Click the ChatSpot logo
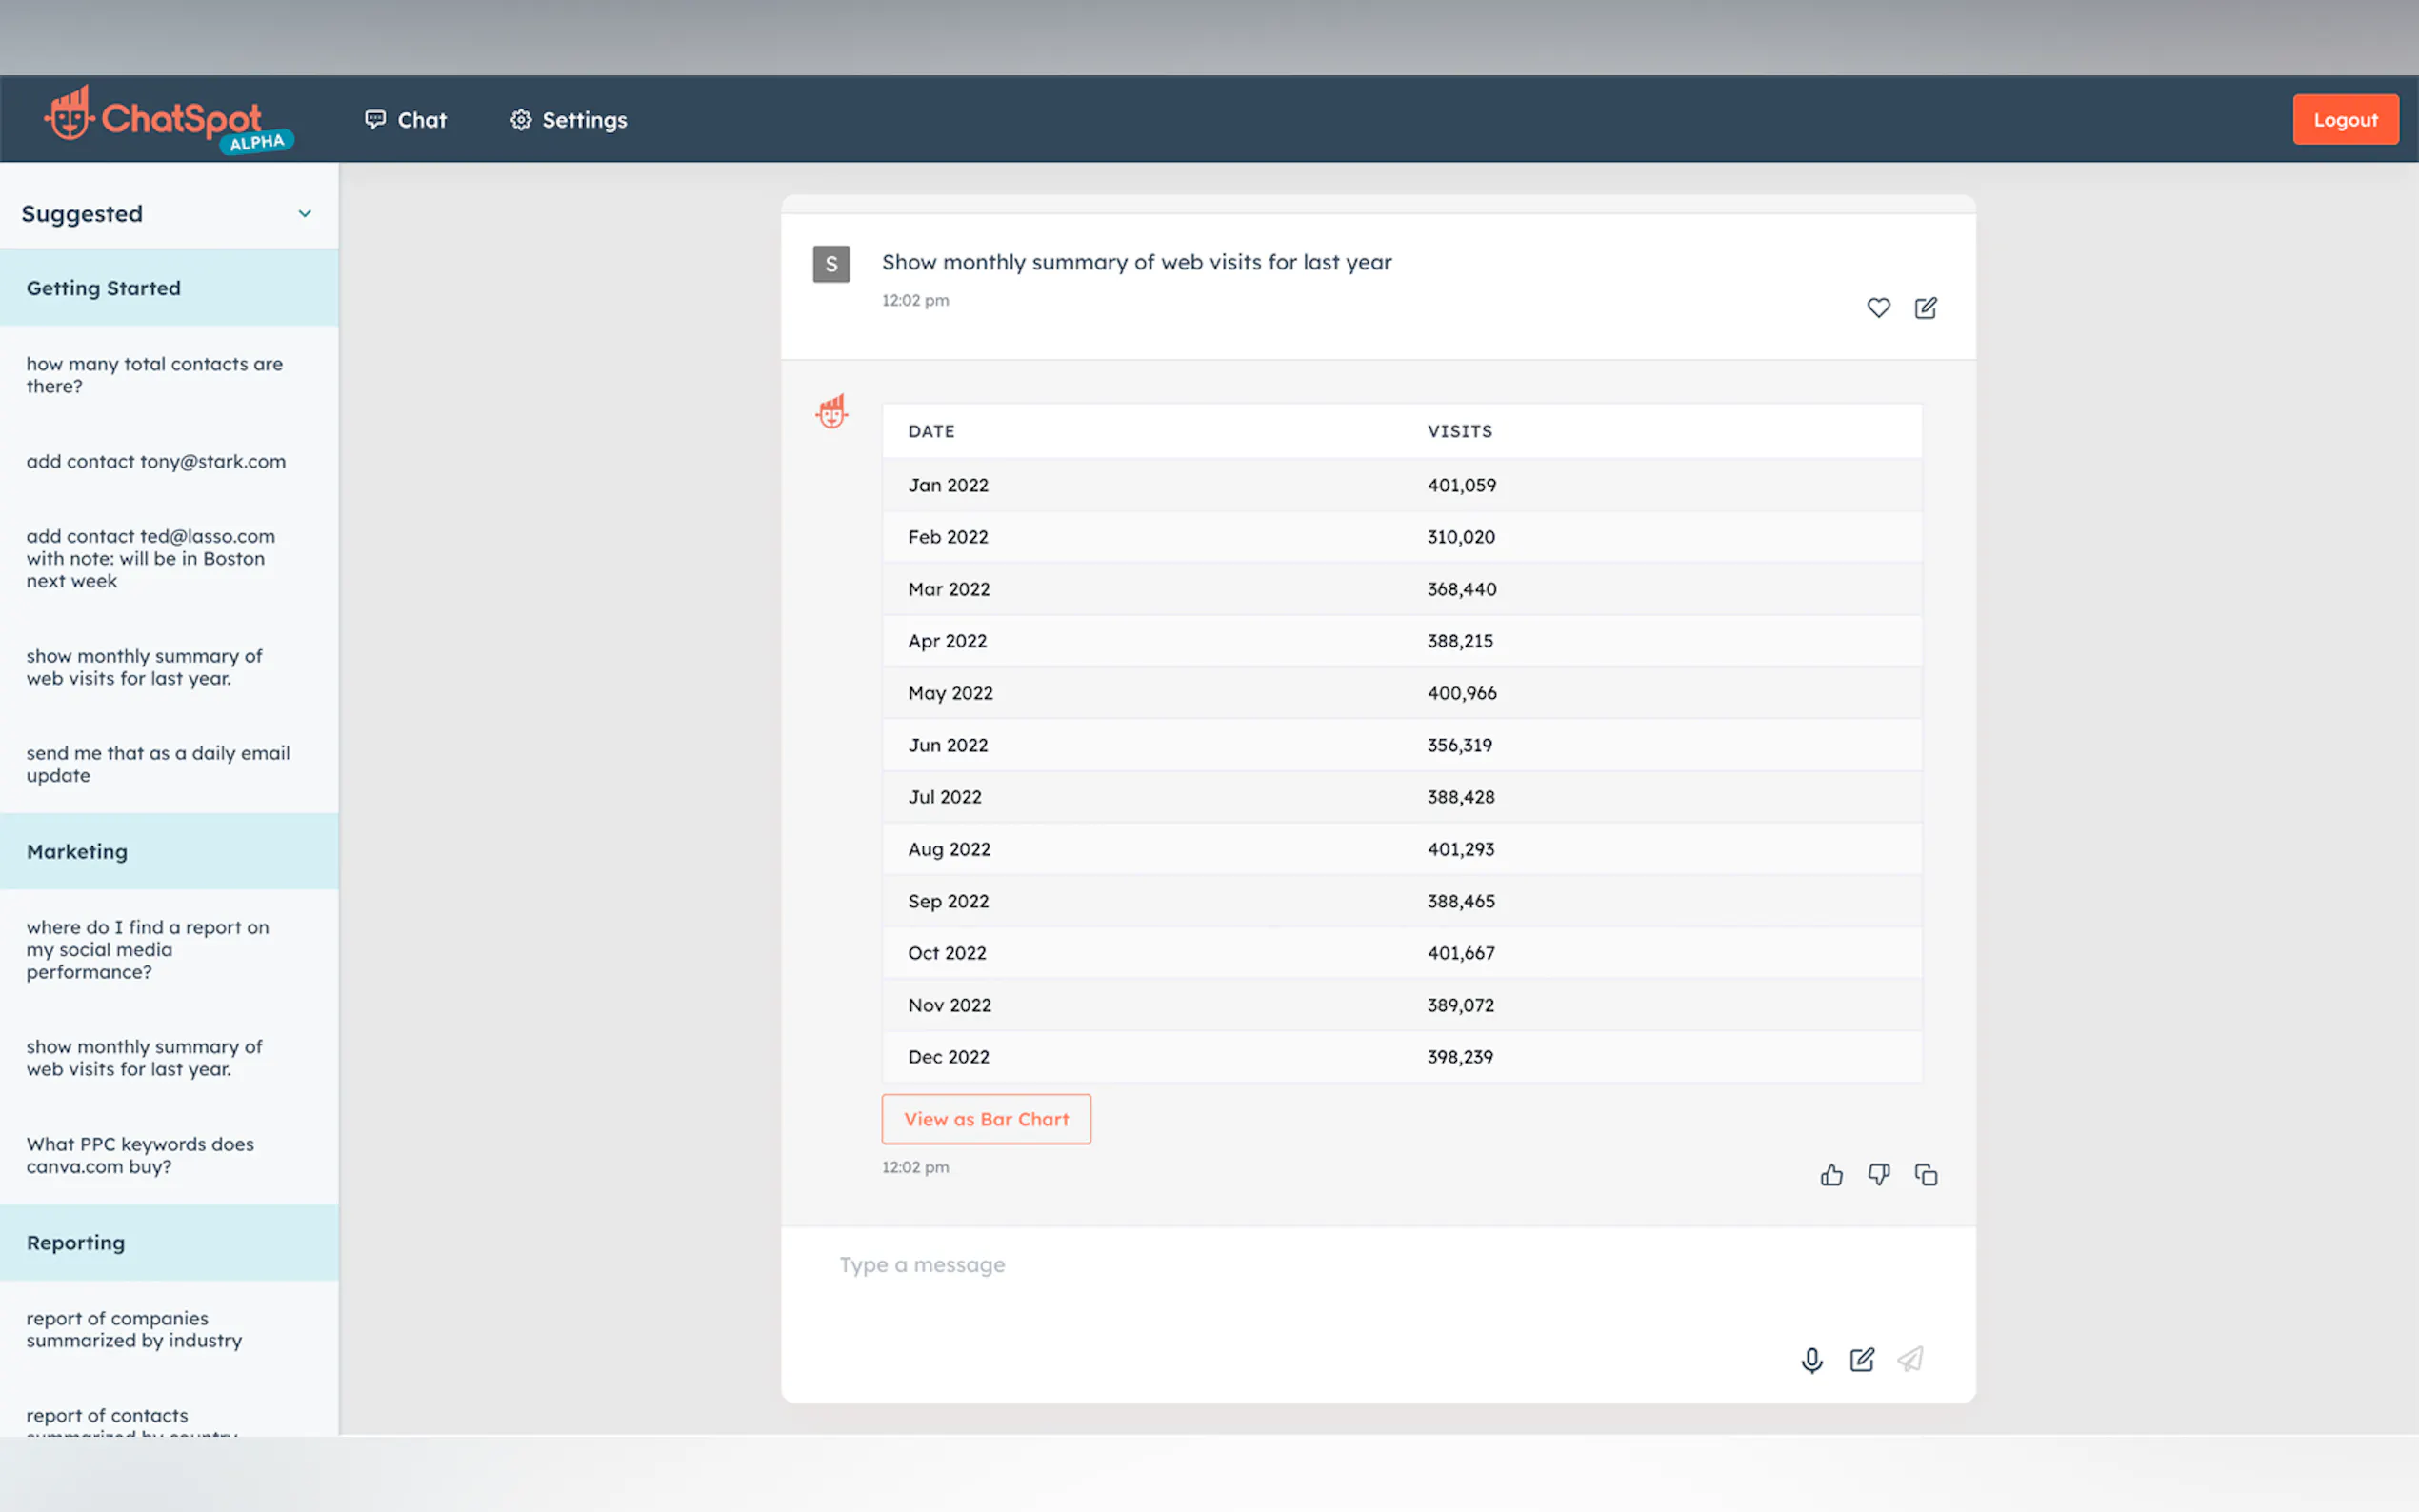The width and height of the screenshot is (2419, 1512). 168,120
